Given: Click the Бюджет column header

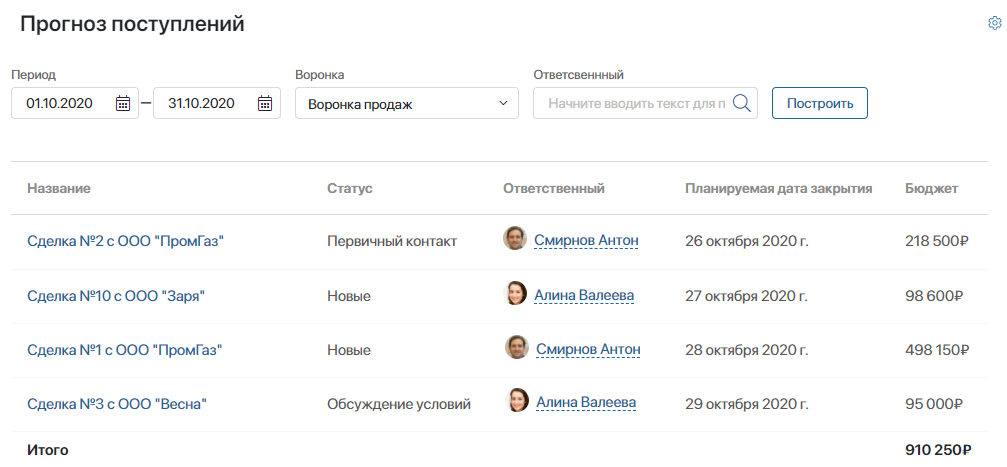Looking at the screenshot, I should coord(932,188).
